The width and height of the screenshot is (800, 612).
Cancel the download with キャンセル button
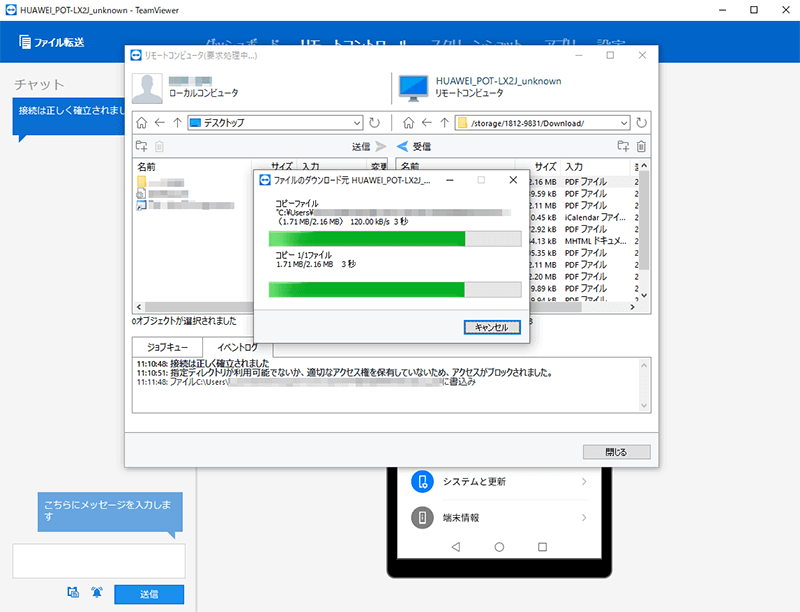pyautogui.click(x=492, y=327)
